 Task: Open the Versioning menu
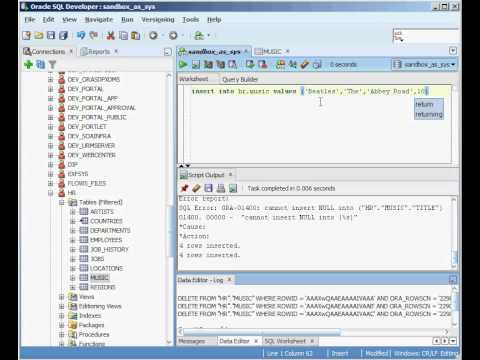click(158, 20)
